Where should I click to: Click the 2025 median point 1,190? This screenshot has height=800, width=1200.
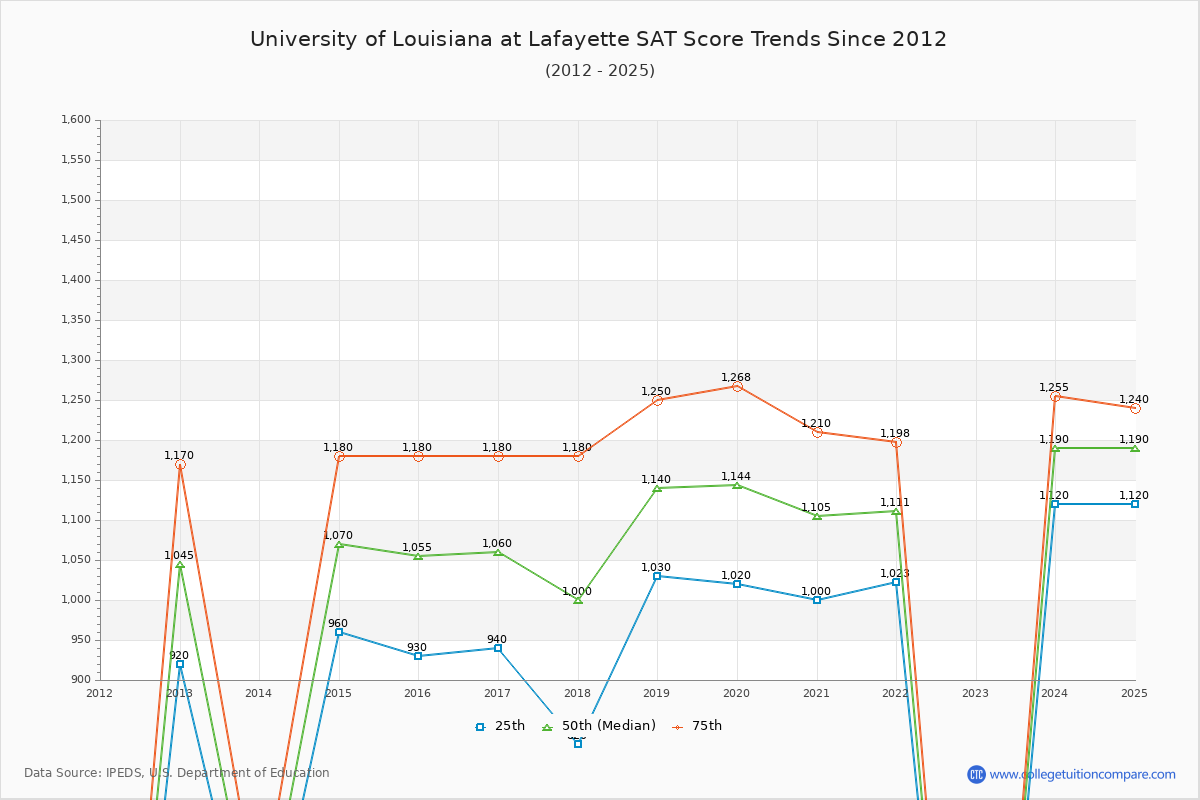point(1135,448)
